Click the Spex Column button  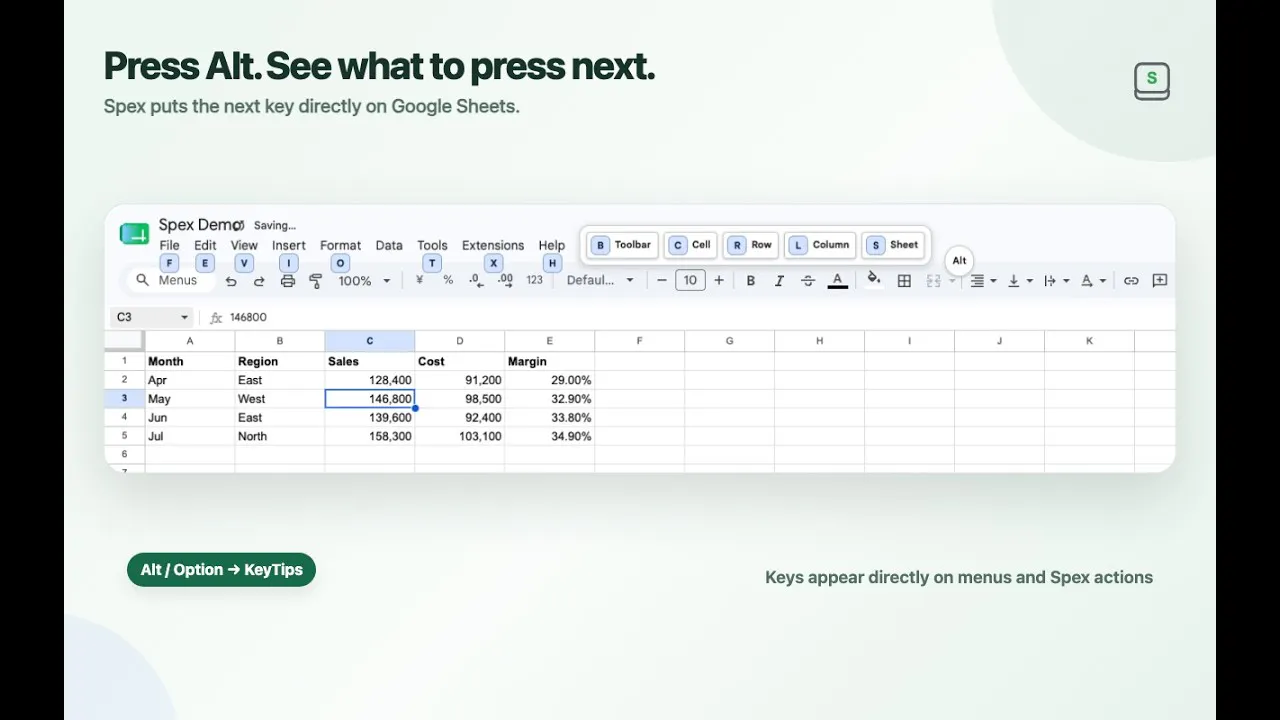pos(820,245)
